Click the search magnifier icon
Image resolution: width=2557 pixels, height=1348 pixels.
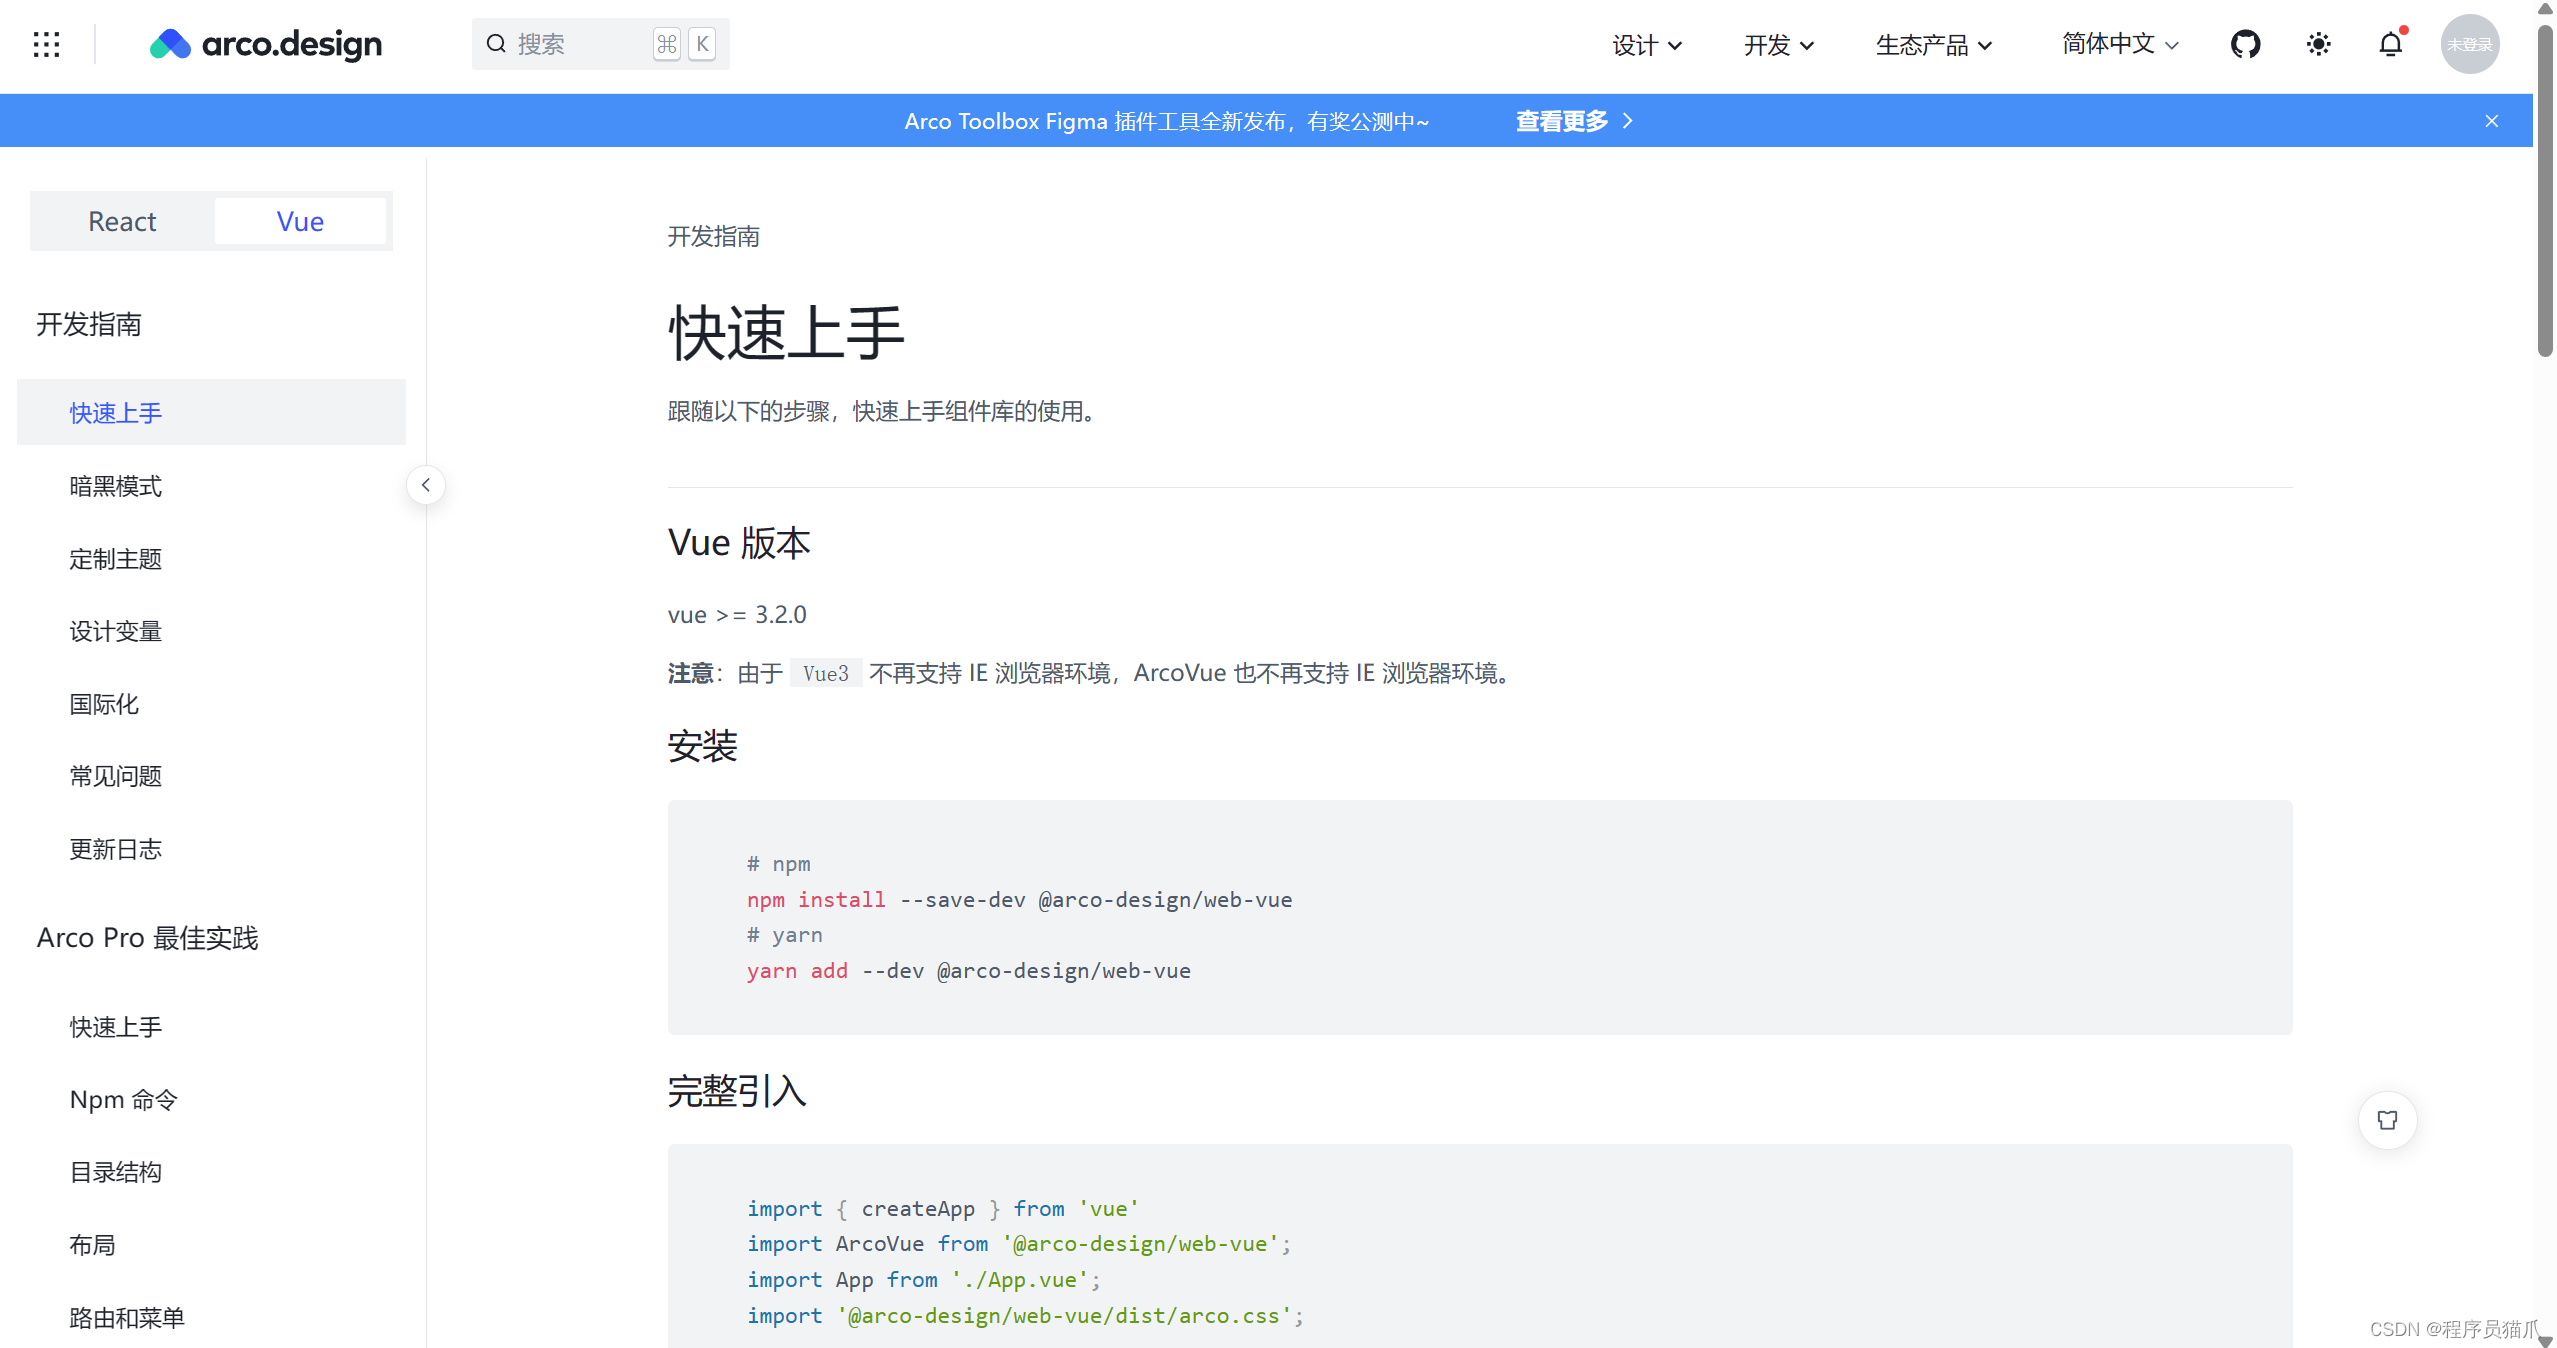497,44
